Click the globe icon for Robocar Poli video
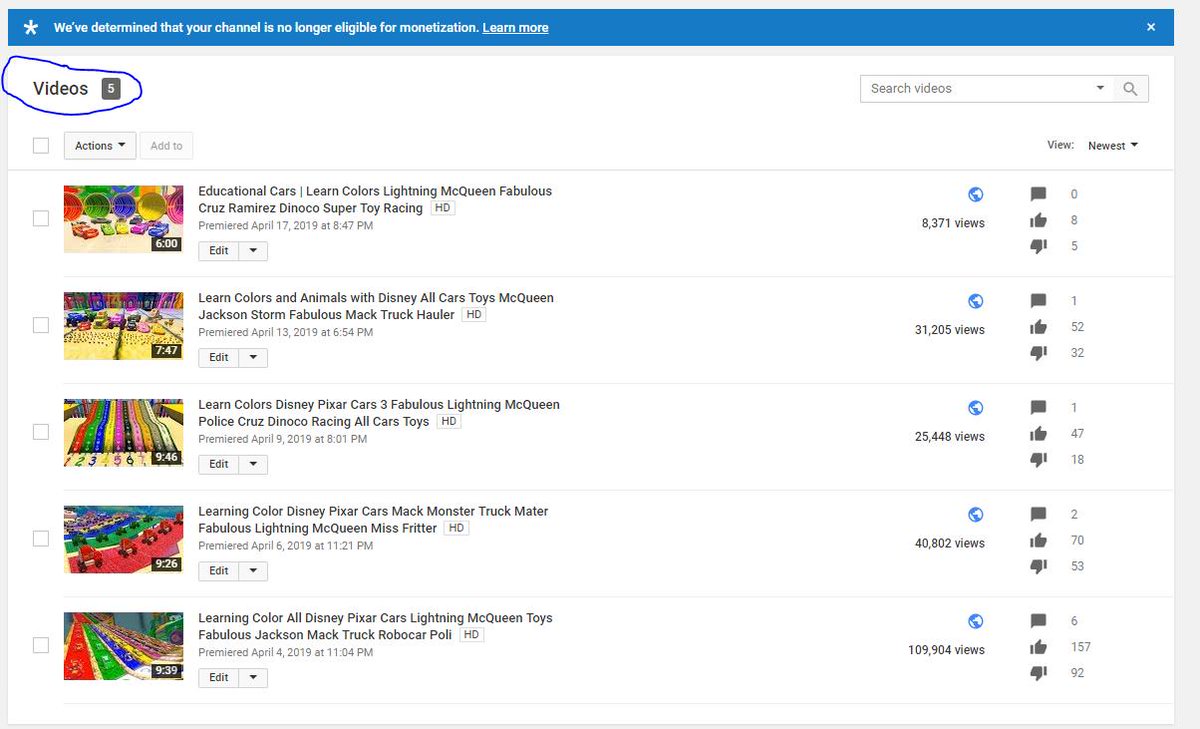Image resolution: width=1200 pixels, height=729 pixels. (x=976, y=621)
